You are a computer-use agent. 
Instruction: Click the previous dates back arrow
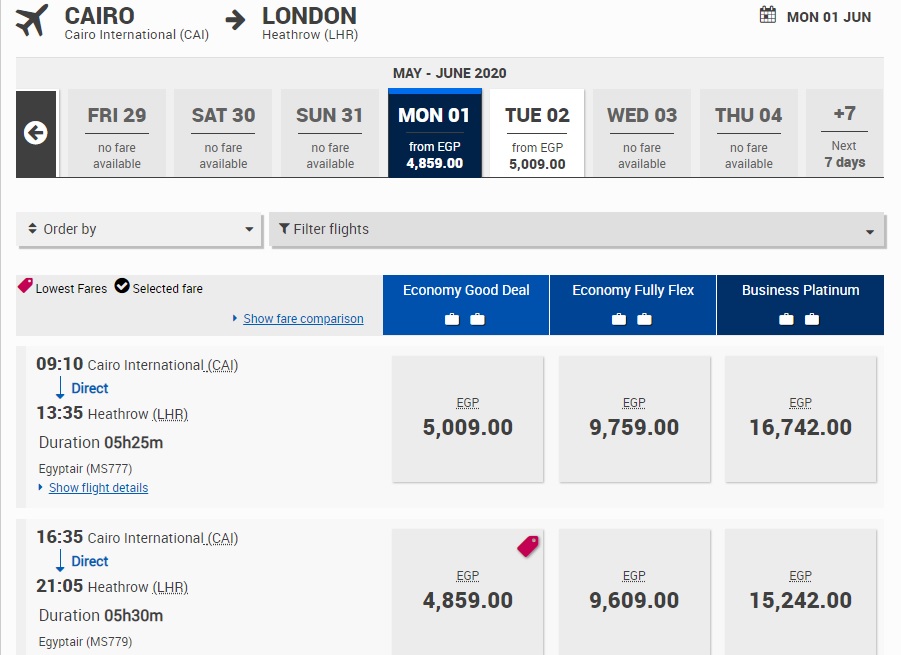point(36,133)
